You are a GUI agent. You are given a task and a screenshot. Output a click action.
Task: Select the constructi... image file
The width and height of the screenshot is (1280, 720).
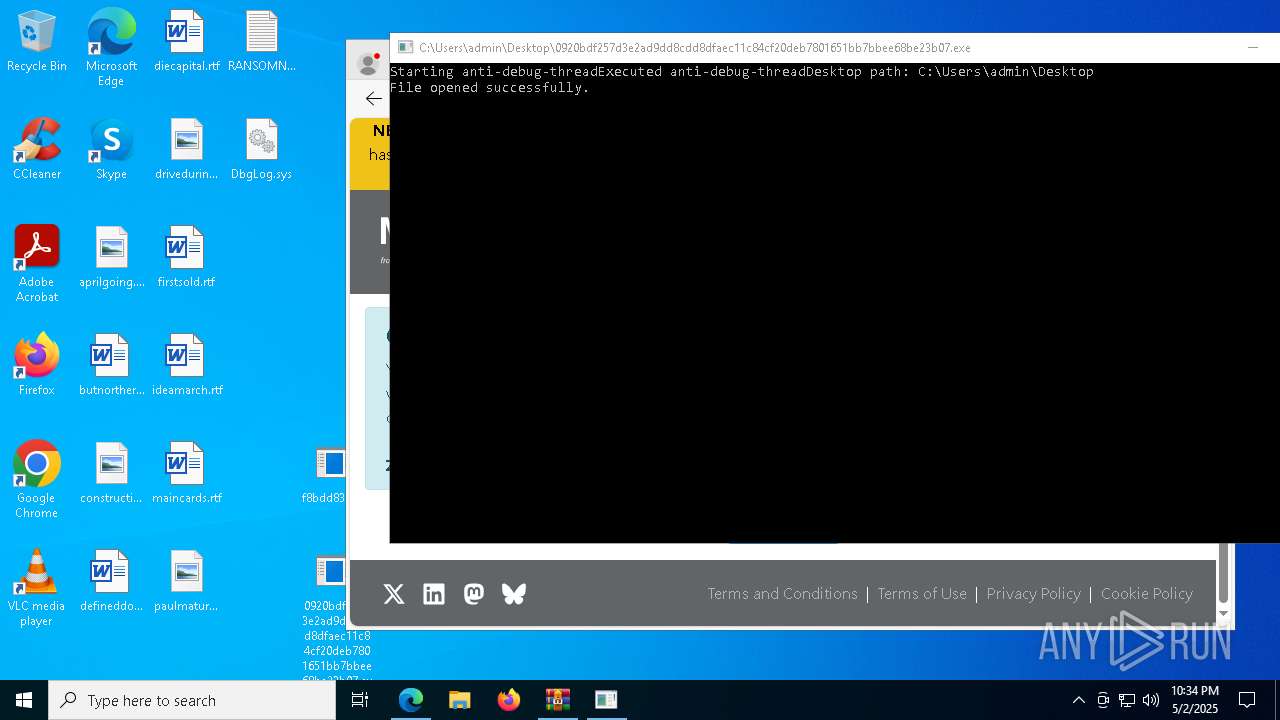click(x=111, y=474)
